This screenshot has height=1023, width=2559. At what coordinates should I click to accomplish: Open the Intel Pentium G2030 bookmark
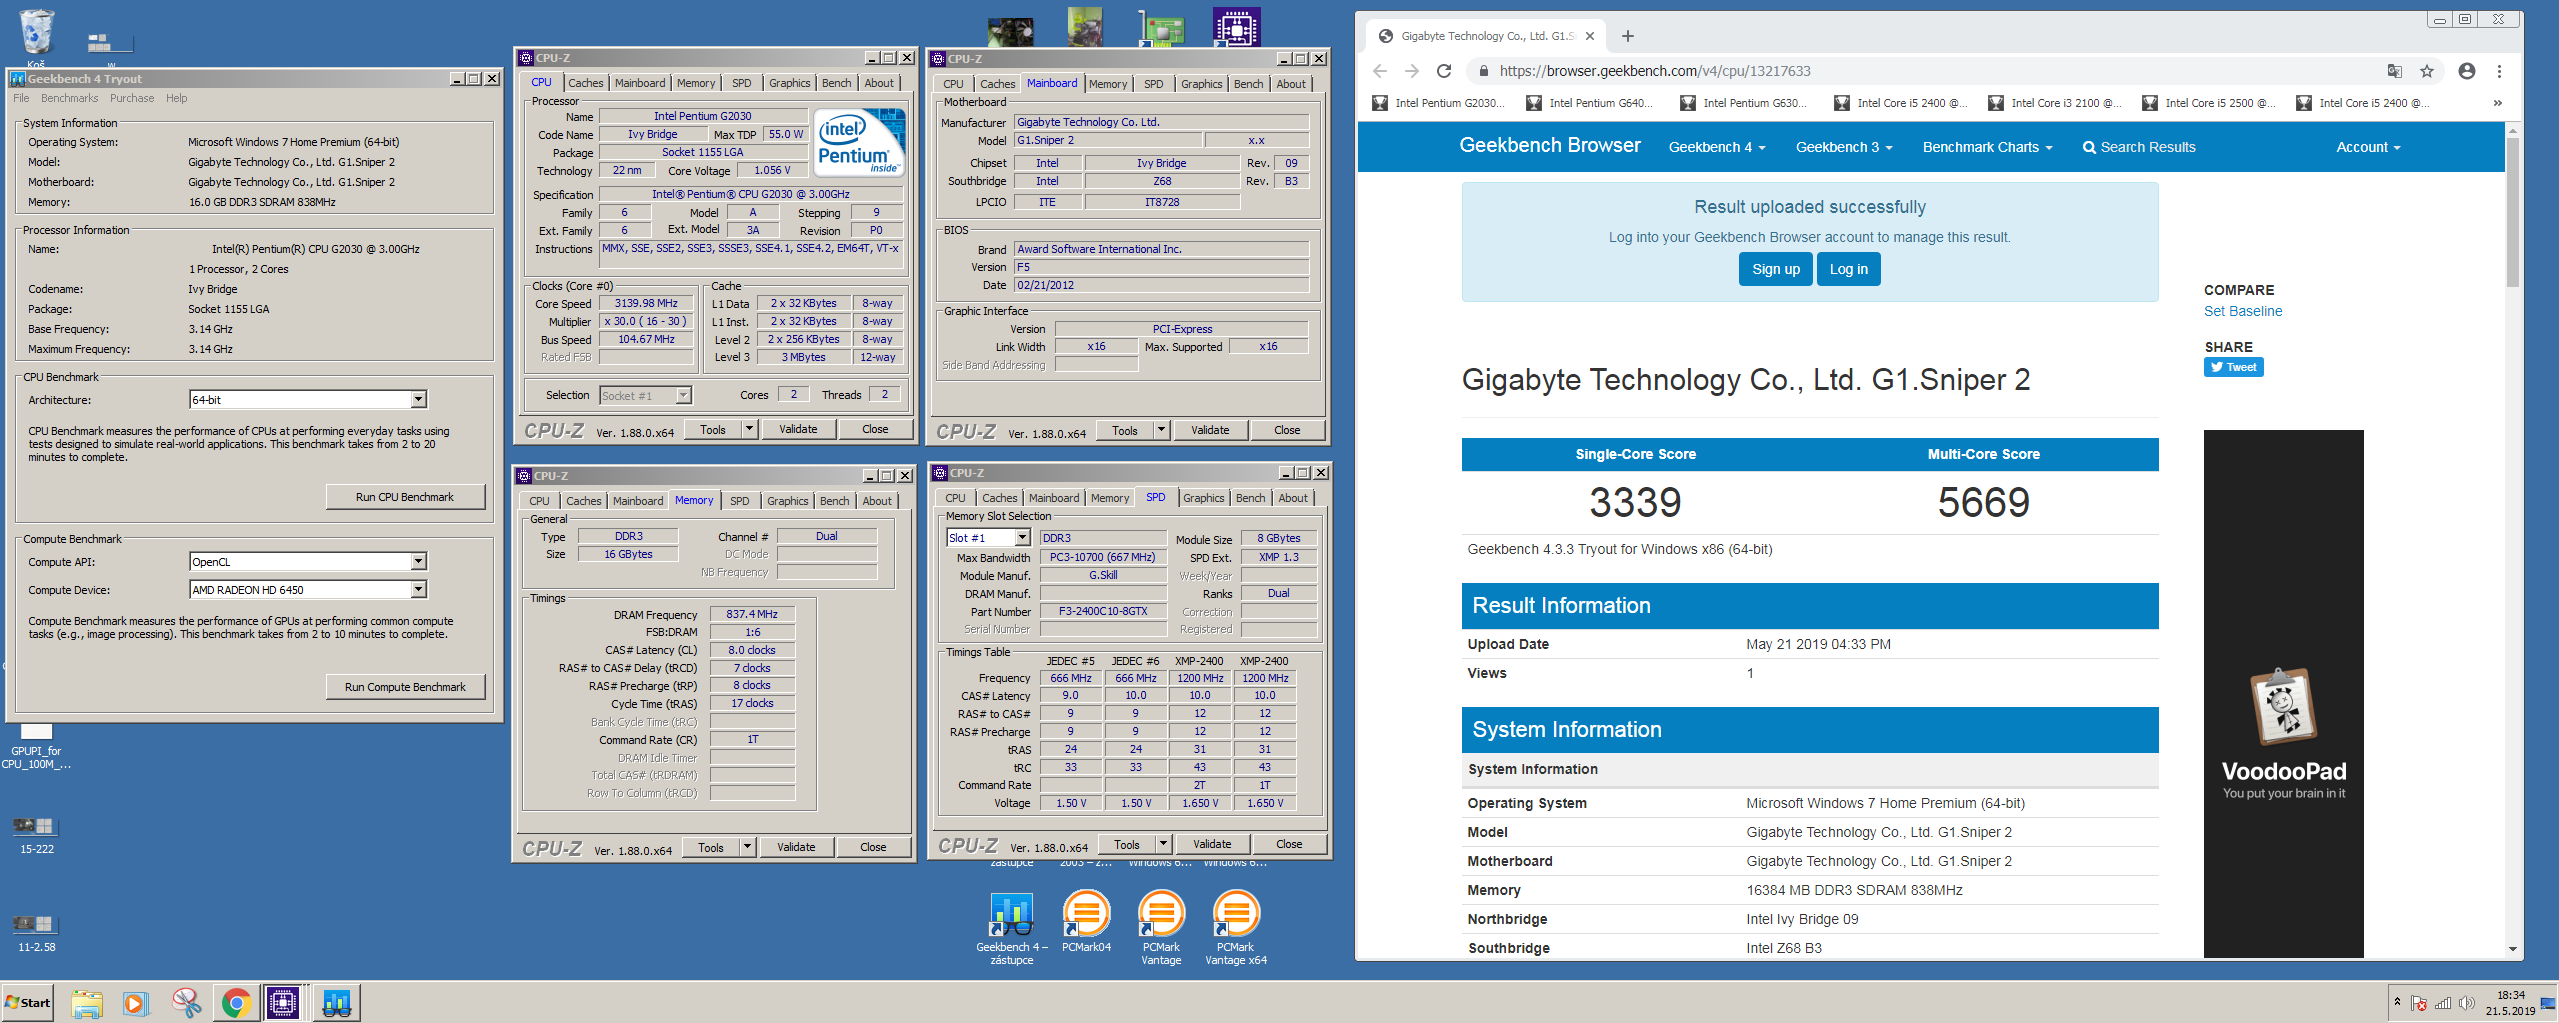pyautogui.click(x=1437, y=103)
